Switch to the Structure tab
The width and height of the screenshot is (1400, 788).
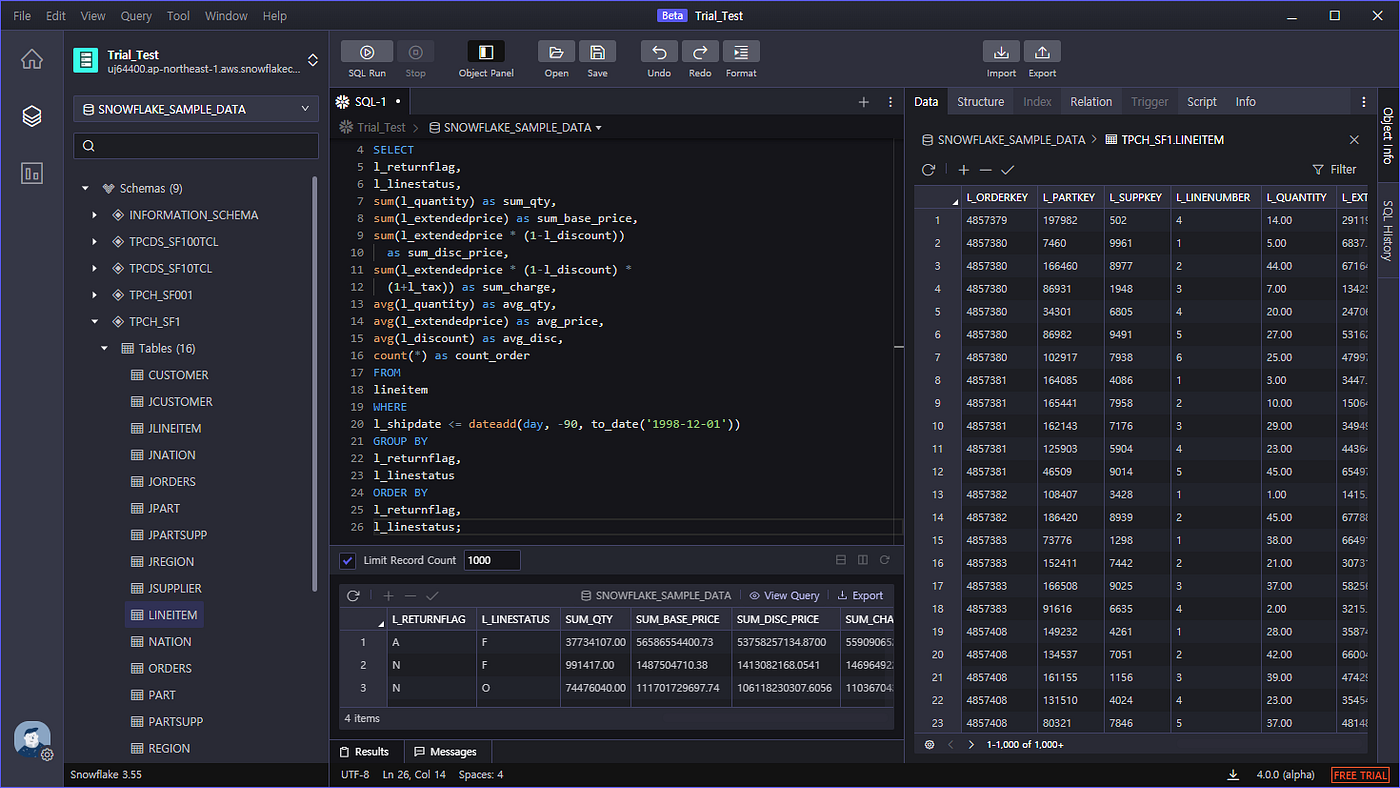[x=980, y=101]
